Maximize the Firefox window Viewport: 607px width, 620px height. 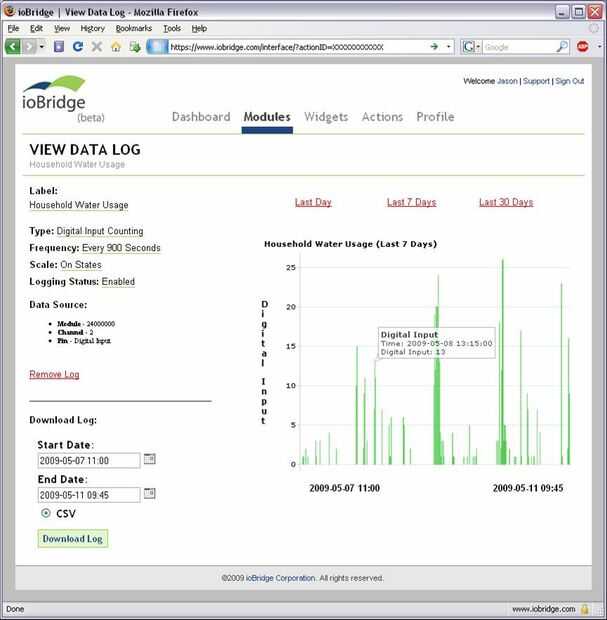579,12
